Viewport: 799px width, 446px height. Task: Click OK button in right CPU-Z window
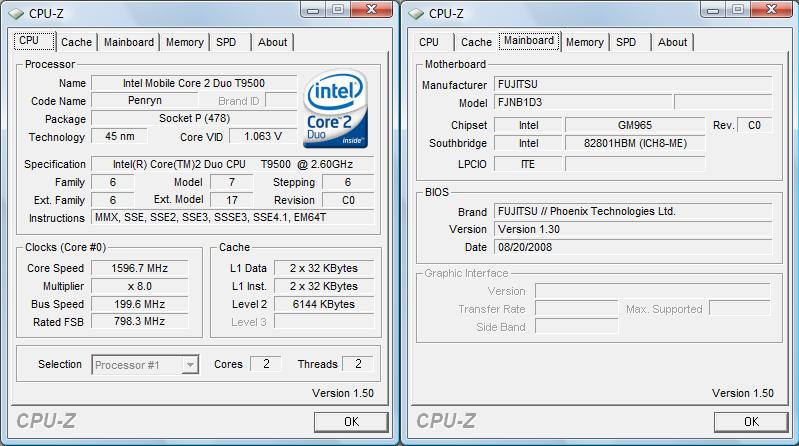751,422
